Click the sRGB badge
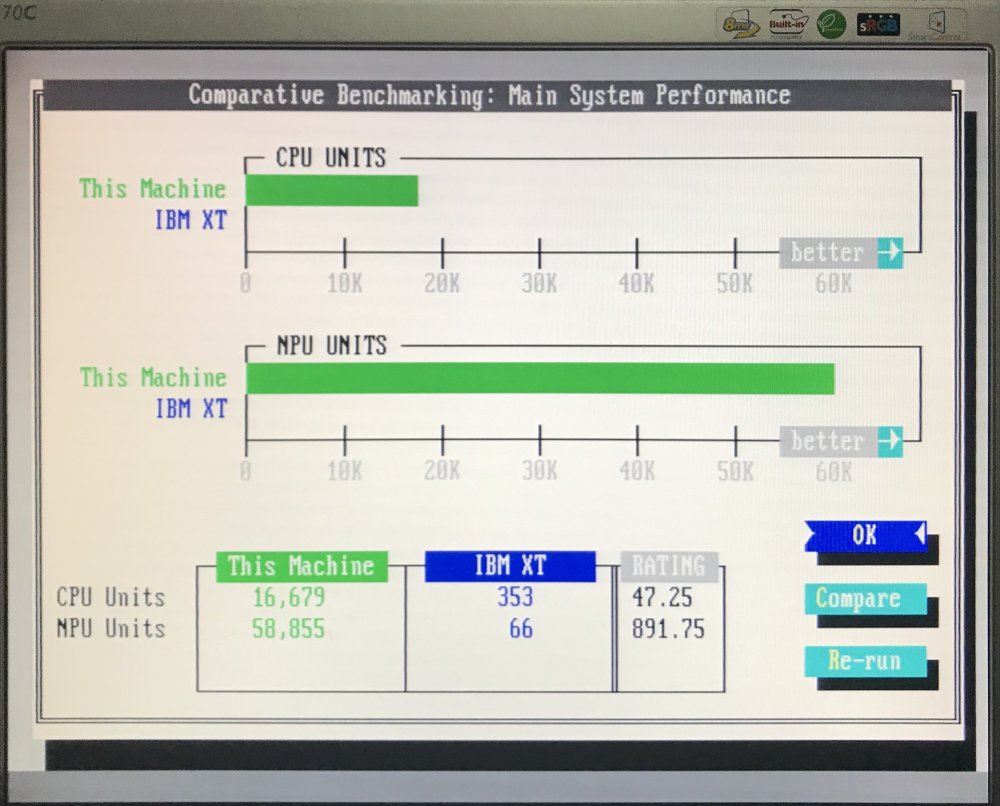This screenshot has width=1000, height=806. [x=877, y=24]
